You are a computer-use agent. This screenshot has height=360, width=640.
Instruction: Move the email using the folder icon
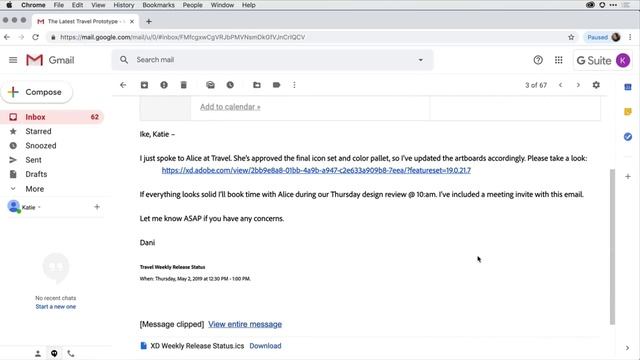[257, 85]
